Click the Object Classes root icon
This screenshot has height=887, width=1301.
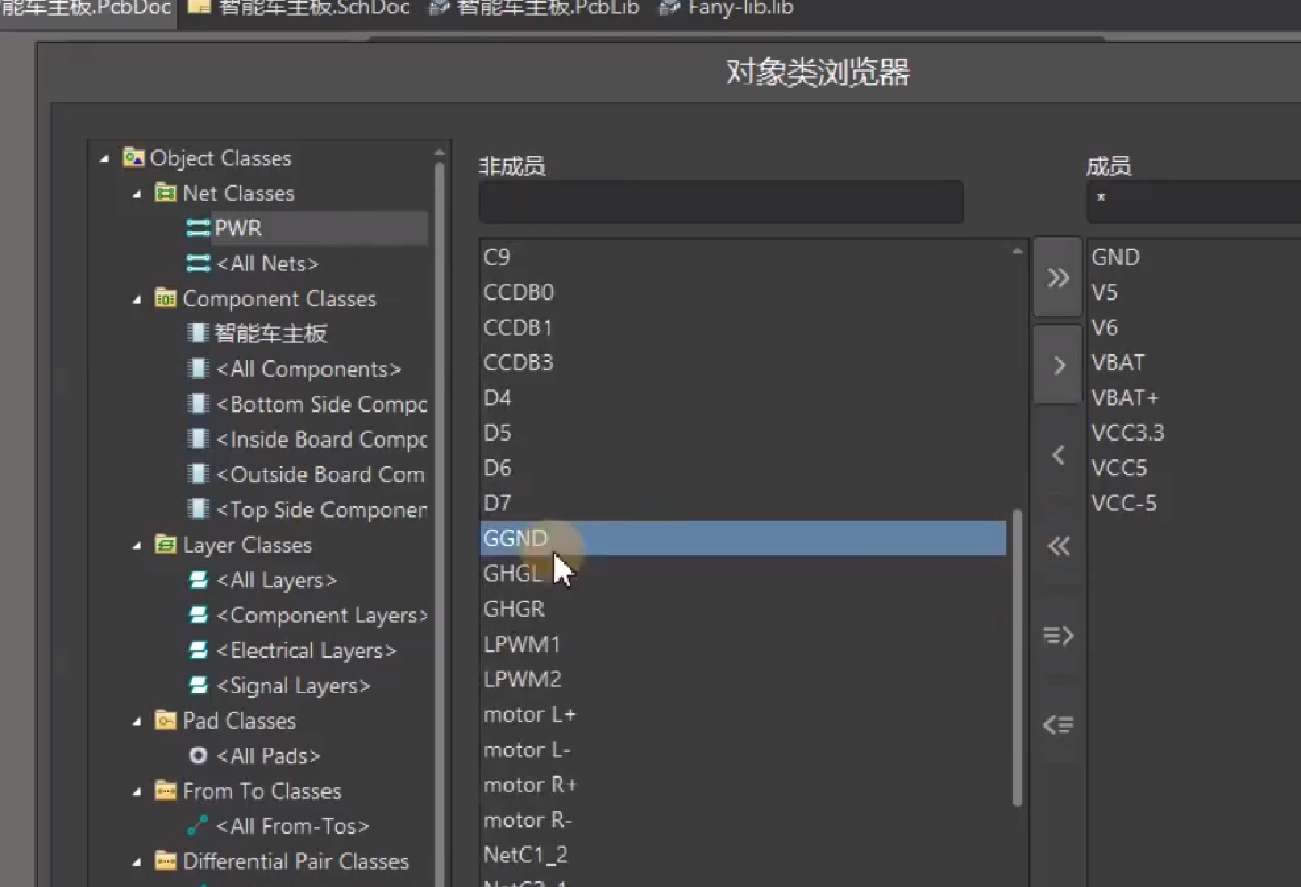(136, 158)
